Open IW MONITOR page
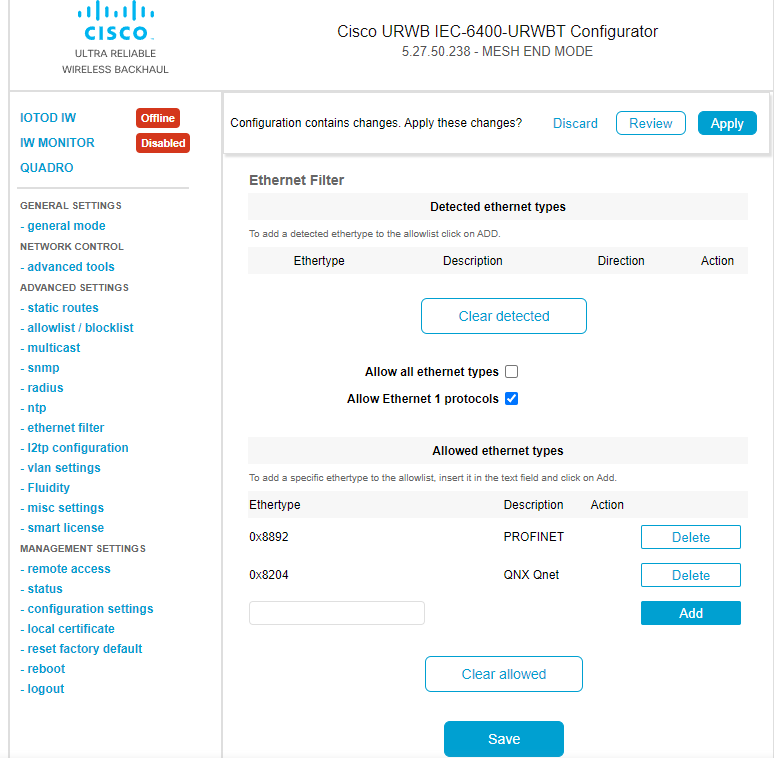 point(57,143)
